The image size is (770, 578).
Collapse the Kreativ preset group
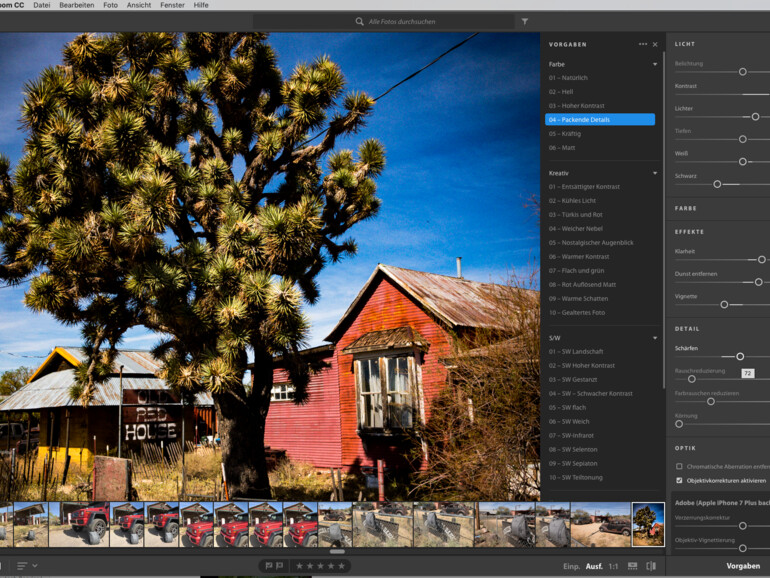pos(655,173)
